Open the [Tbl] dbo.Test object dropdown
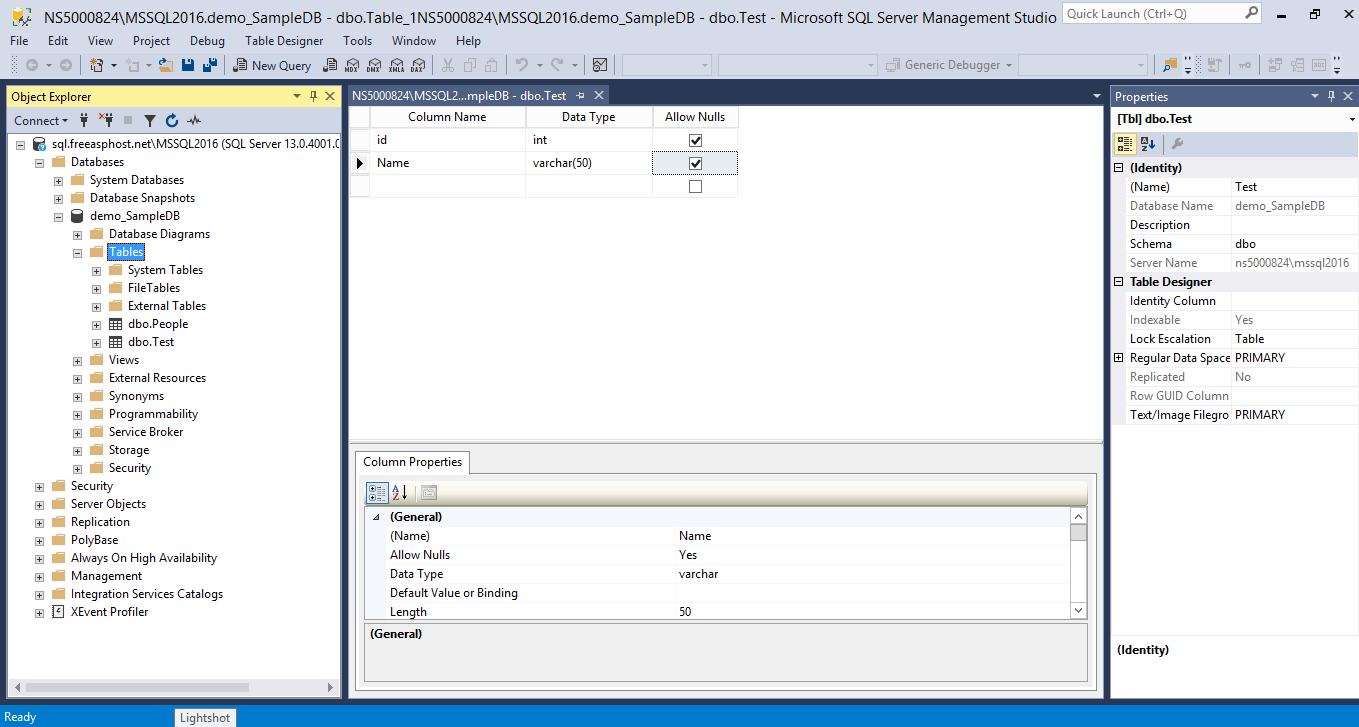Screen dimensions: 1359x727 (x=1351, y=119)
